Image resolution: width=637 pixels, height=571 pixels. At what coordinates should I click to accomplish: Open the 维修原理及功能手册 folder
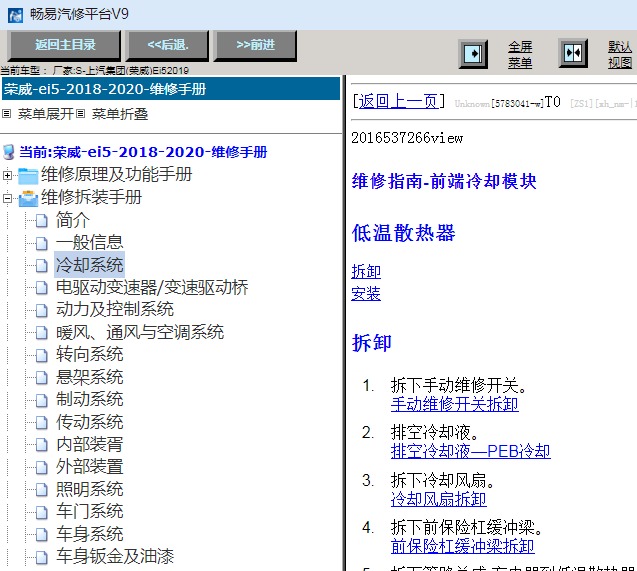[116, 175]
